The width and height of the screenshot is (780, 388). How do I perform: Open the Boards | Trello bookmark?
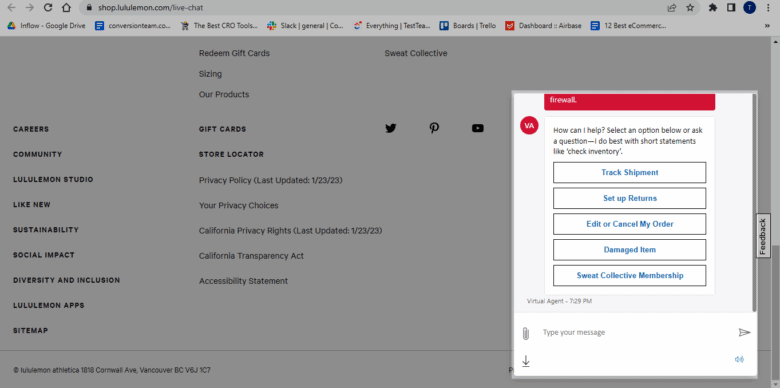468,26
